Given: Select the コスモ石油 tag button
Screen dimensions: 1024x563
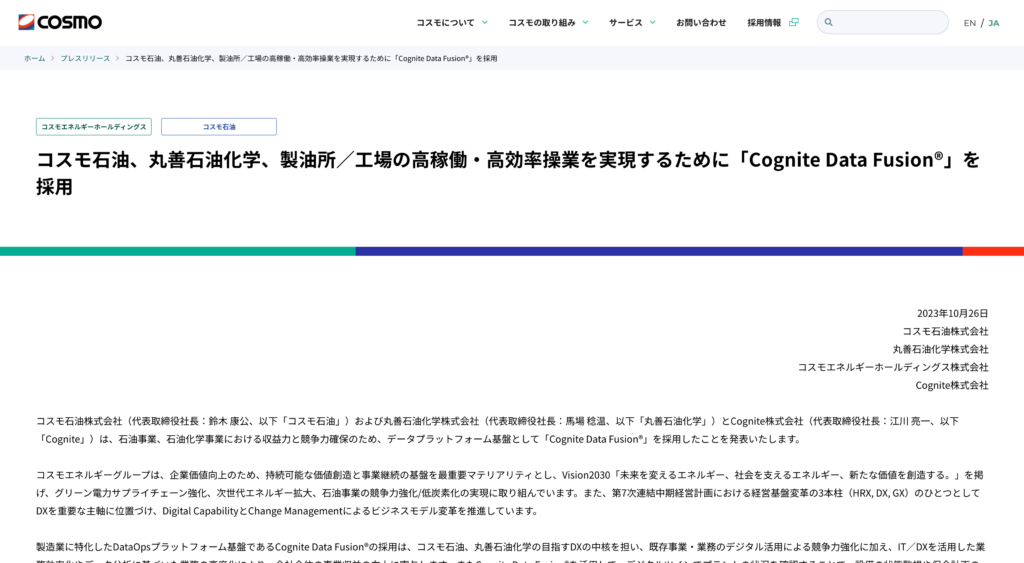Looking at the screenshot, I should [219, 127].
